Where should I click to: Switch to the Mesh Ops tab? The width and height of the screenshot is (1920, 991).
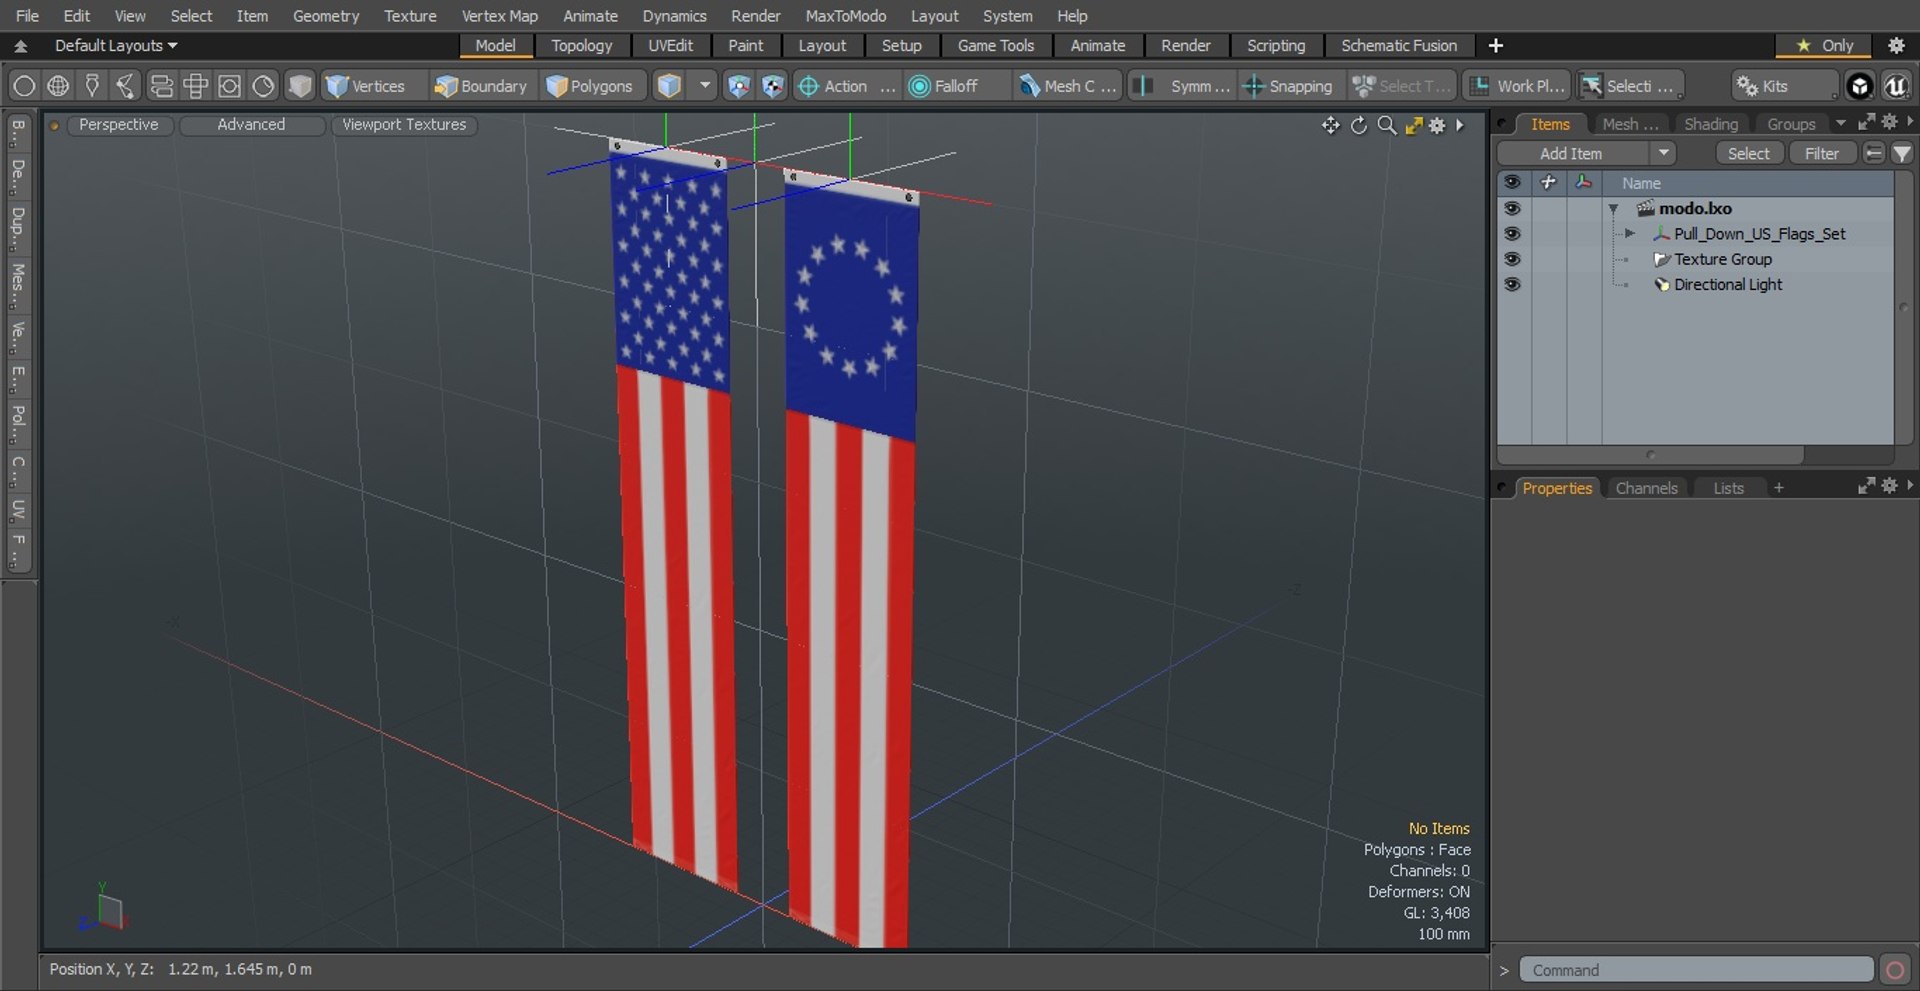click(x=1630, y=124)
